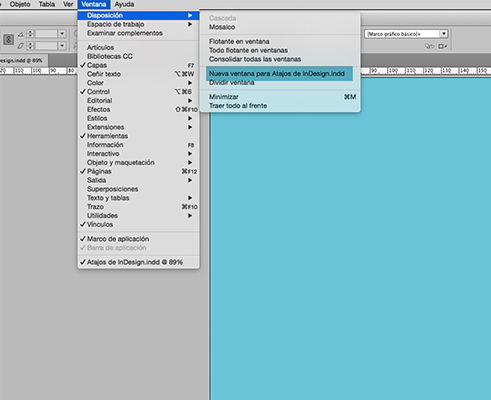This screenshot has width=491, height=400.
Task: Expand the Color submenu
Action: click(x=138, y=83)
